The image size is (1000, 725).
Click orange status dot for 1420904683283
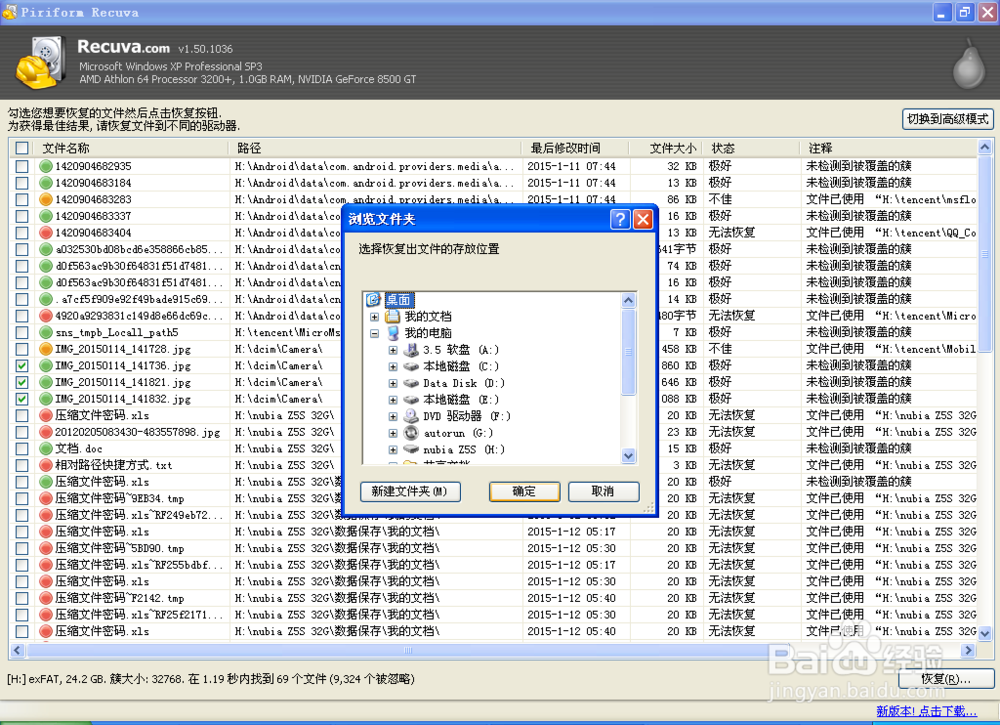(x=46, y=200)
